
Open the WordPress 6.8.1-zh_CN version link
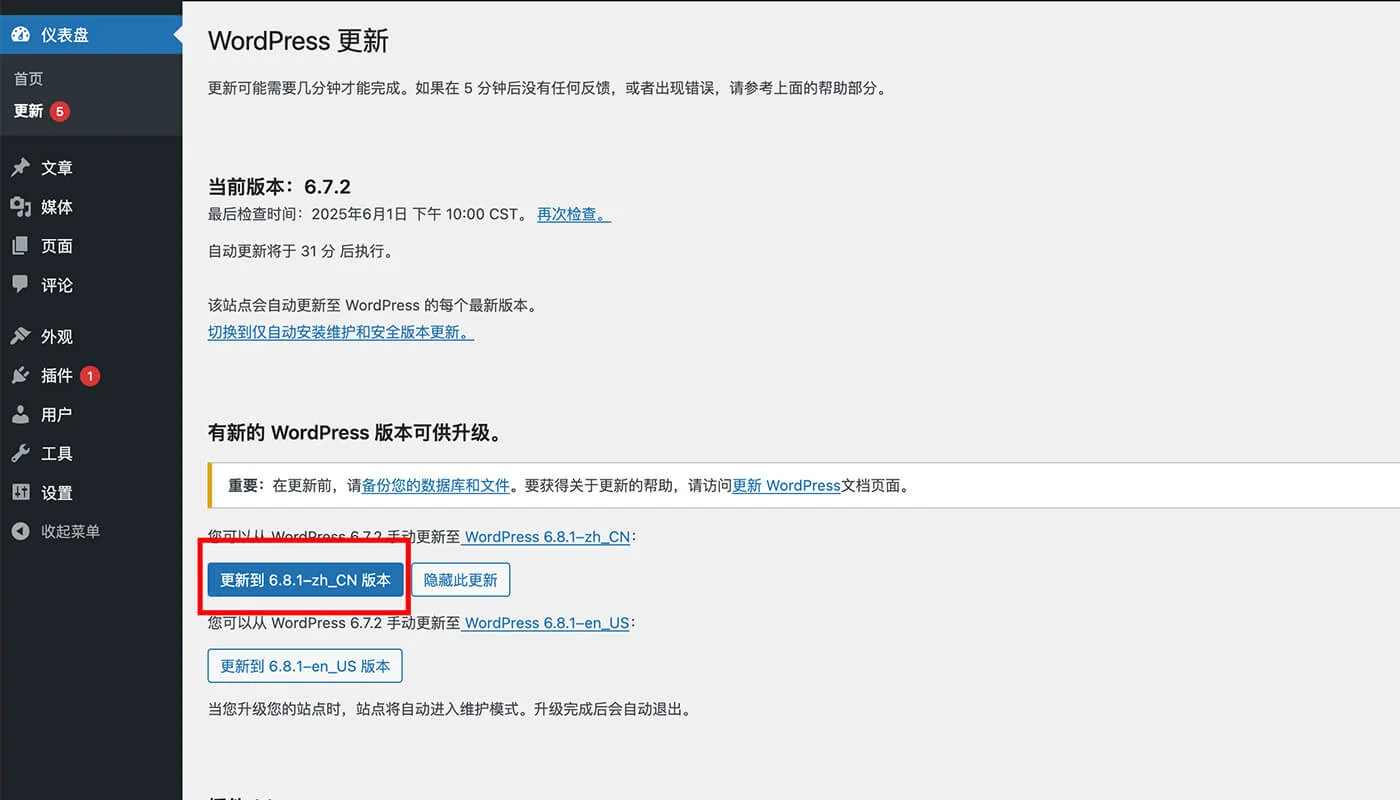[547, 537]
